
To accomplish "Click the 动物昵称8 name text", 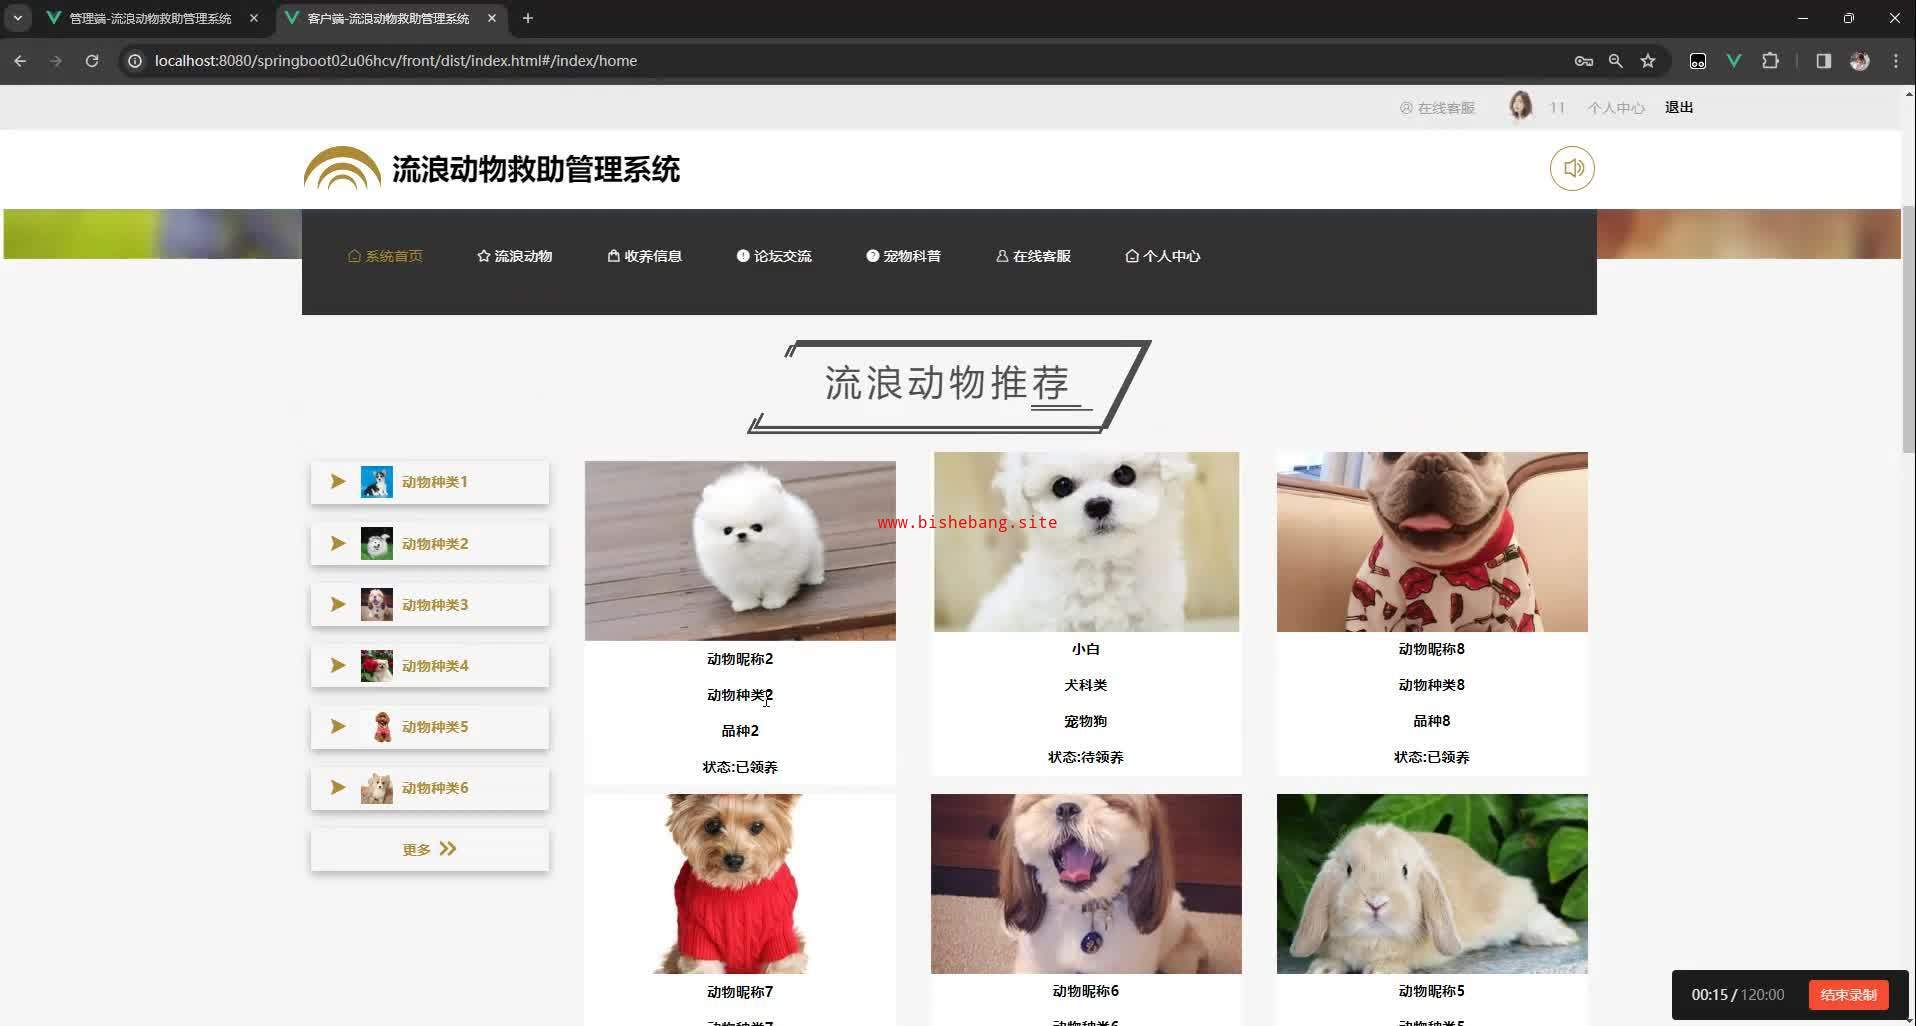I will [1432, 649].
